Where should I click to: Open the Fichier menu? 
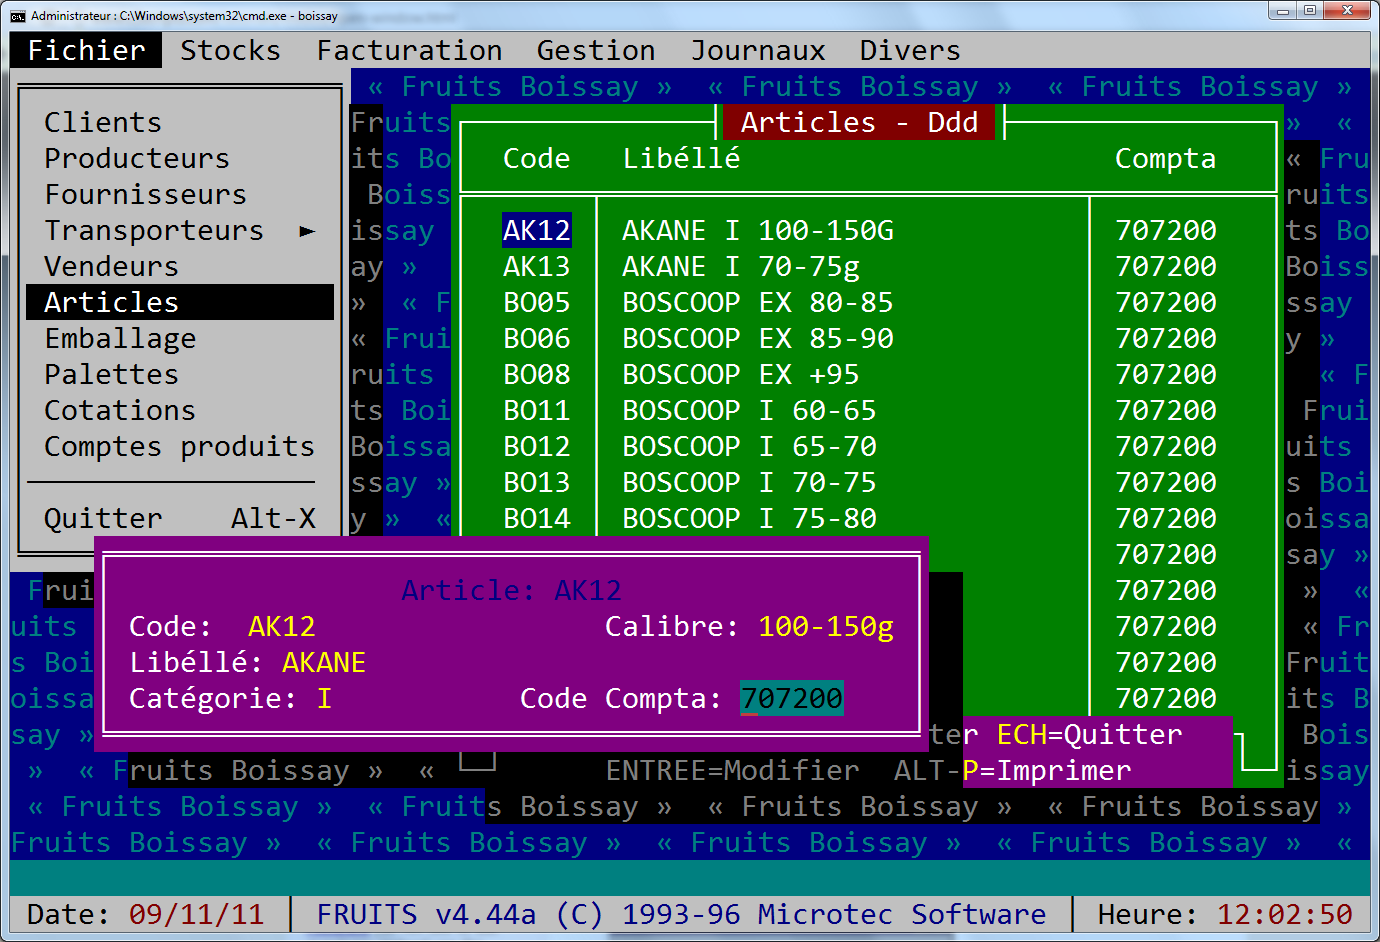point(87,50)
